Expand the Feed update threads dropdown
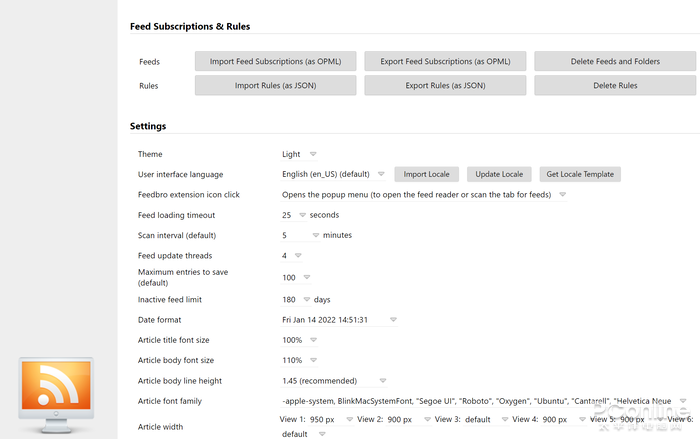Screen dimensions: 700x439 pyautogui.click(x=291, y=256)
